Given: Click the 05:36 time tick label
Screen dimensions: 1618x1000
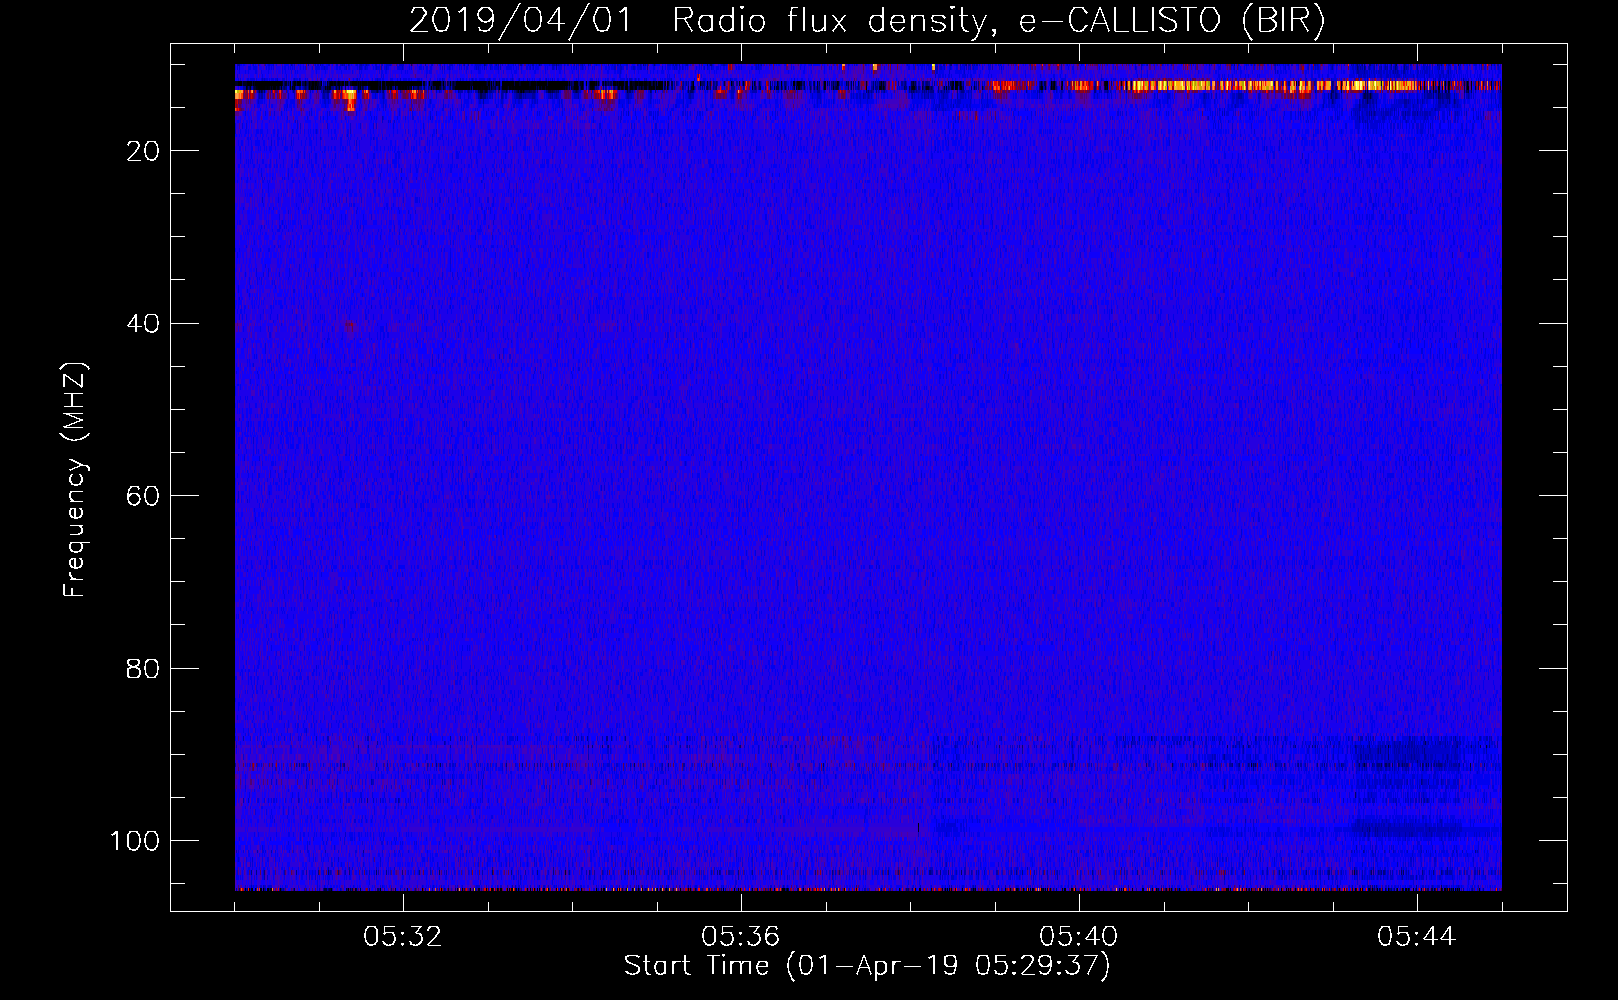Looking at the screenshot, I should 741,937.
